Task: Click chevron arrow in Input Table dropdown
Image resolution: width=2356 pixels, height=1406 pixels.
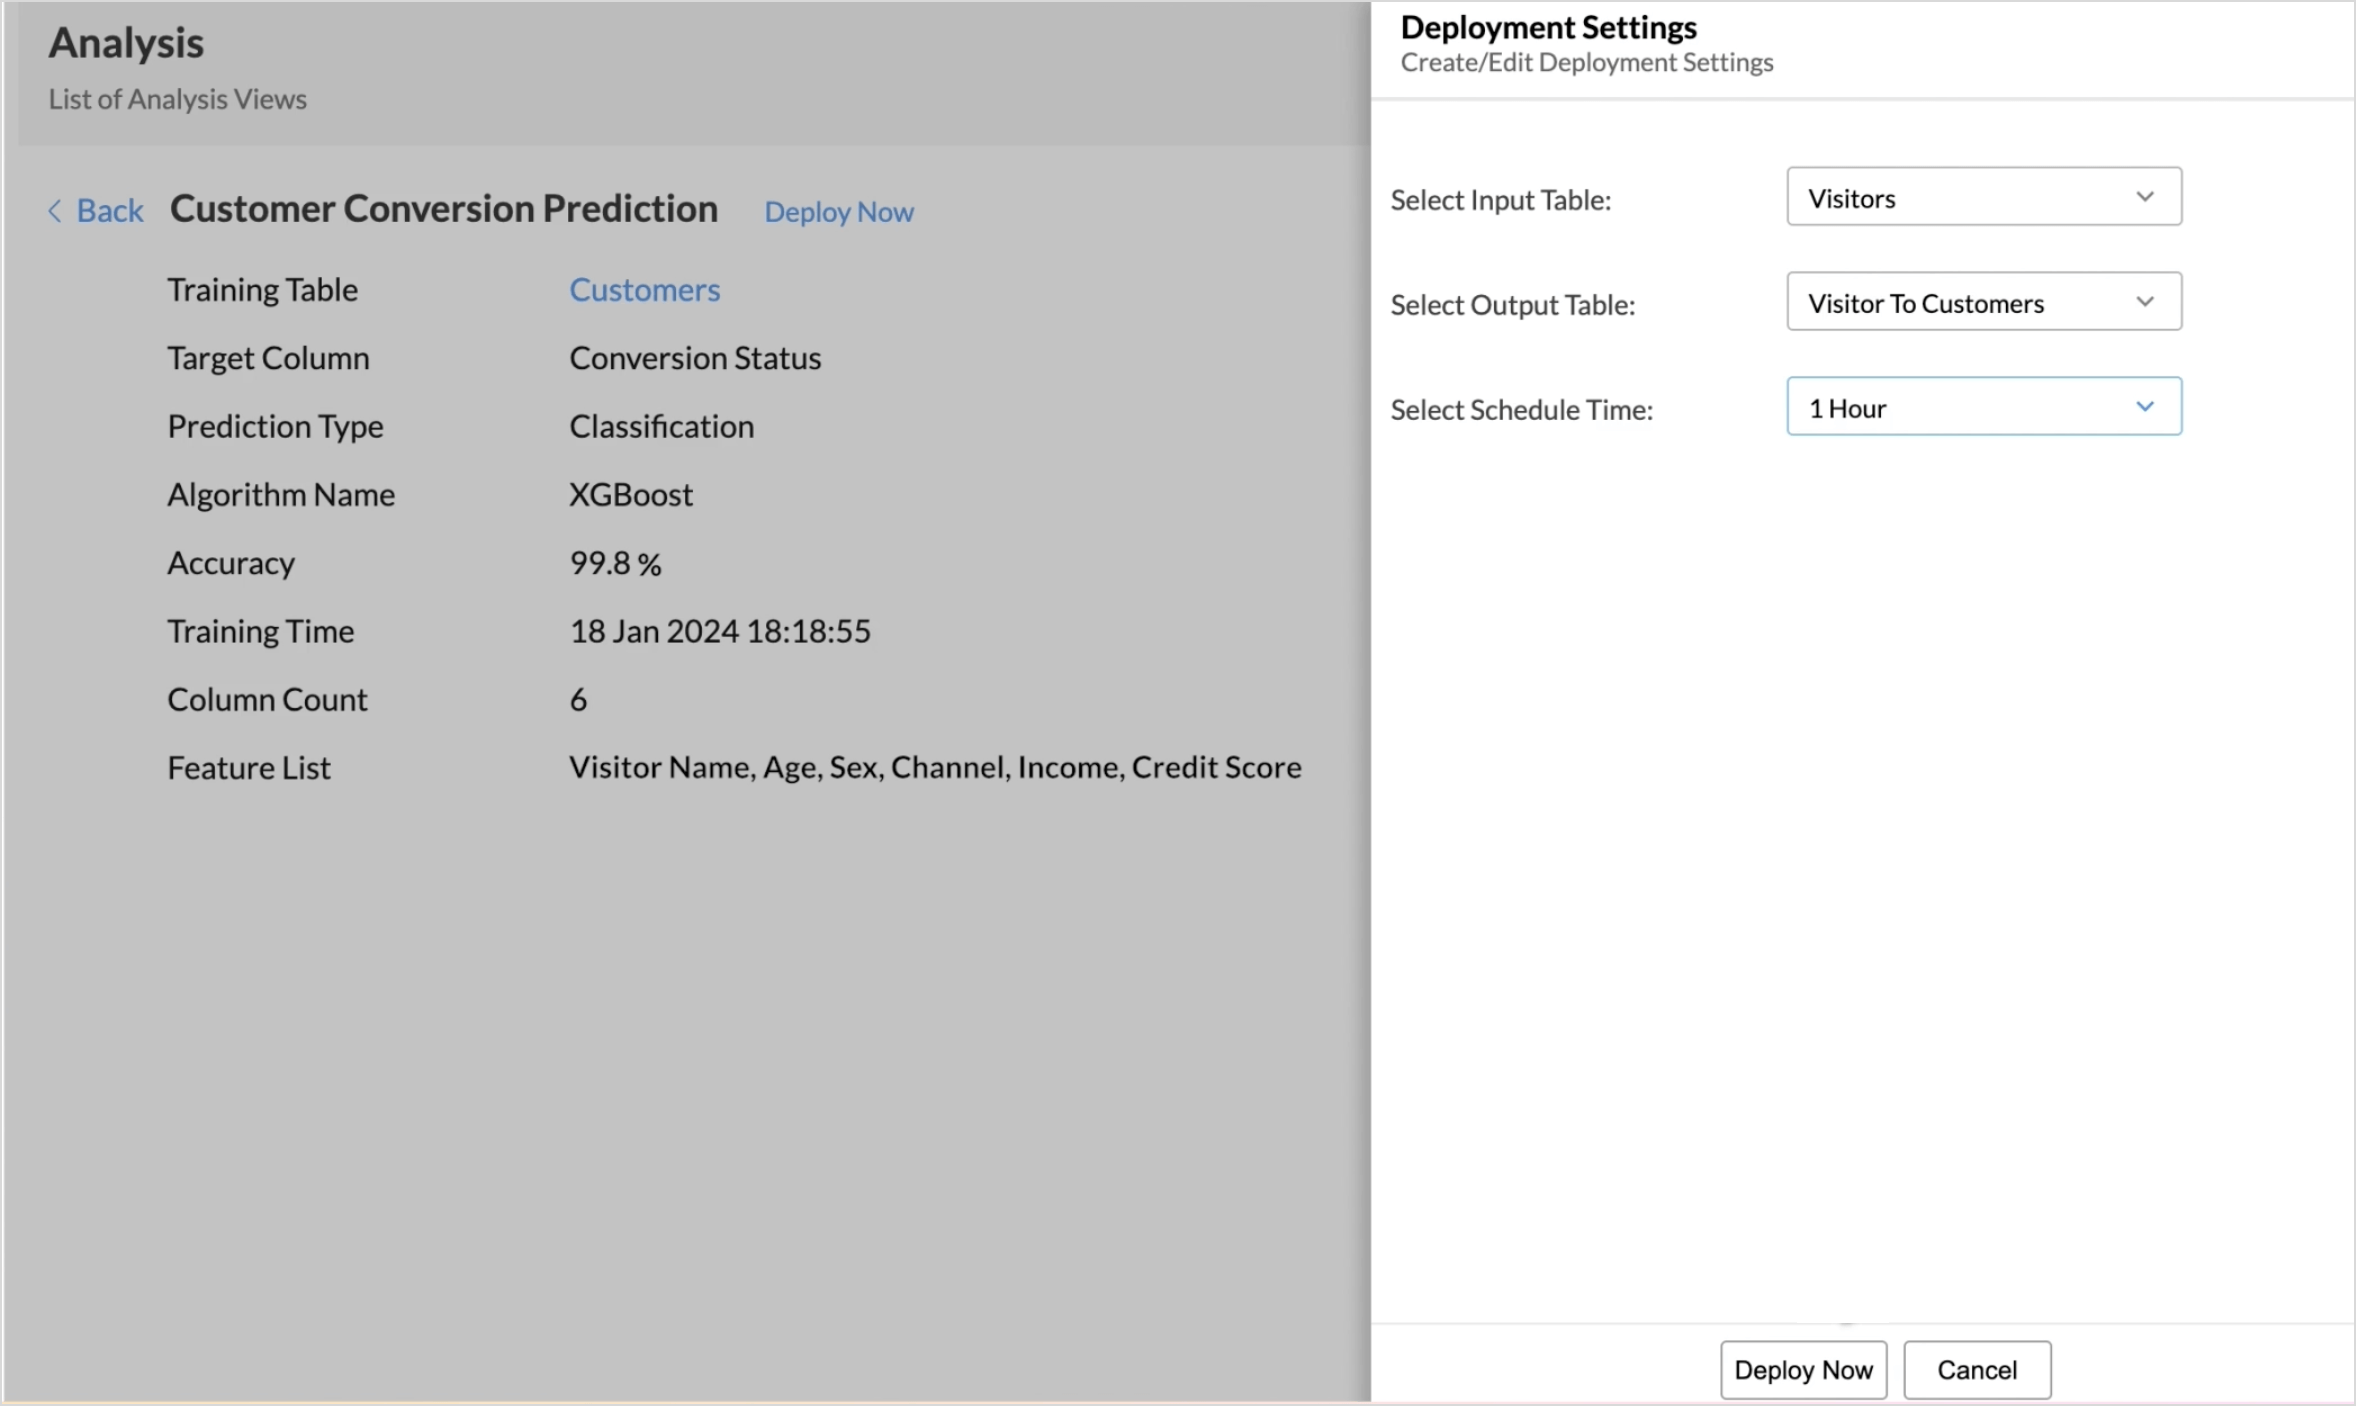Action: click(2144, 197)
